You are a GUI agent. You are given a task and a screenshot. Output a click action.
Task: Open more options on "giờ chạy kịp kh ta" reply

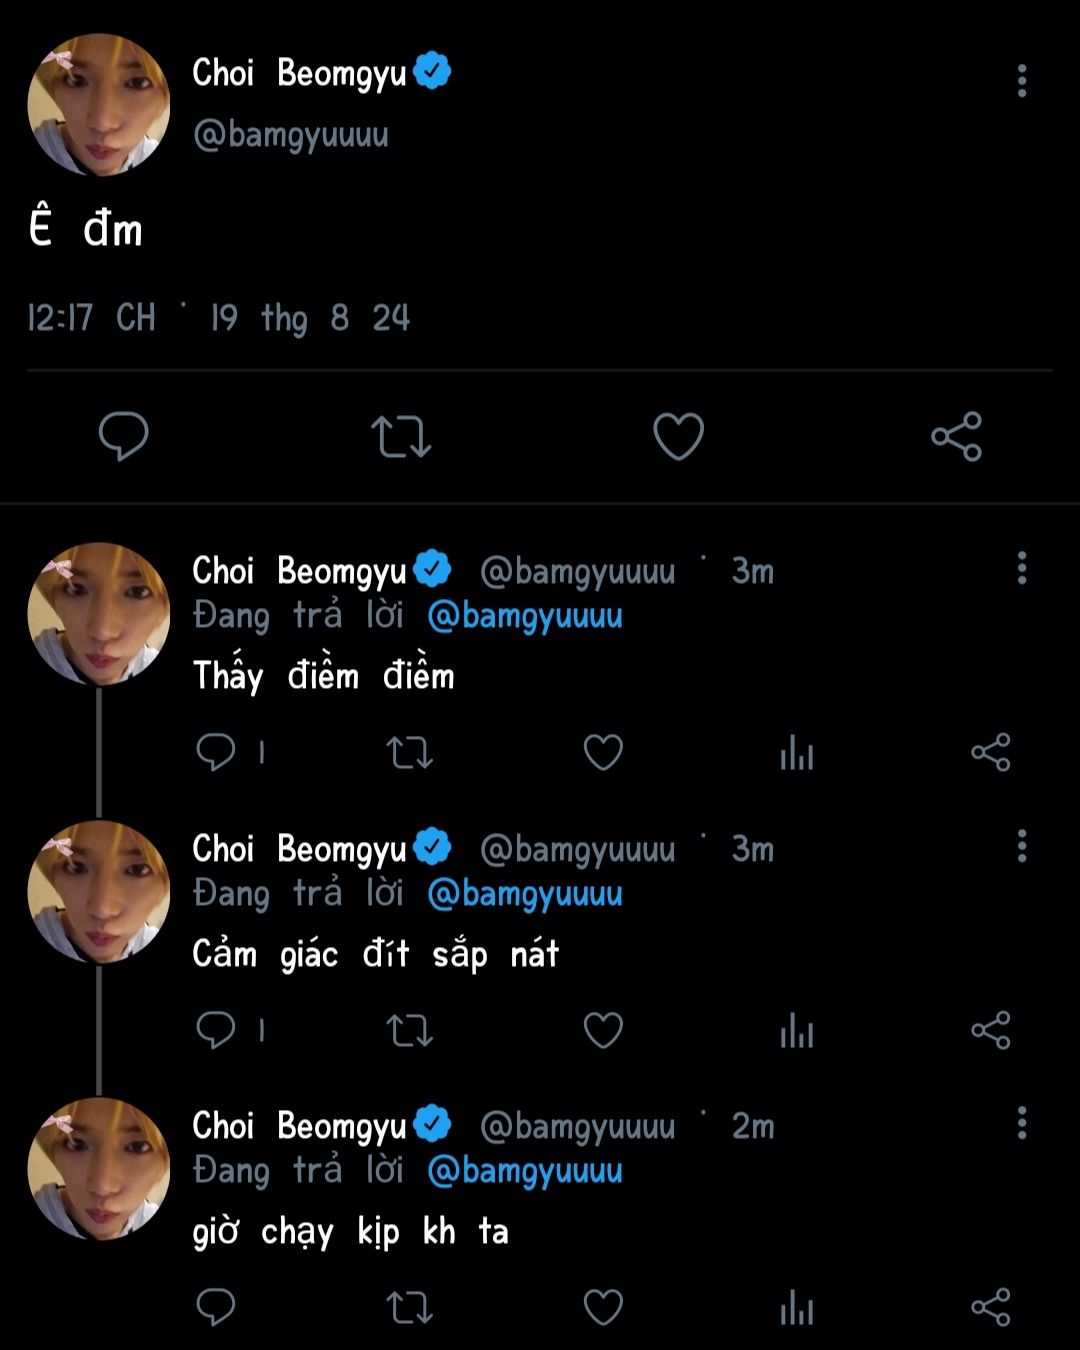tap(1021, 1123)
